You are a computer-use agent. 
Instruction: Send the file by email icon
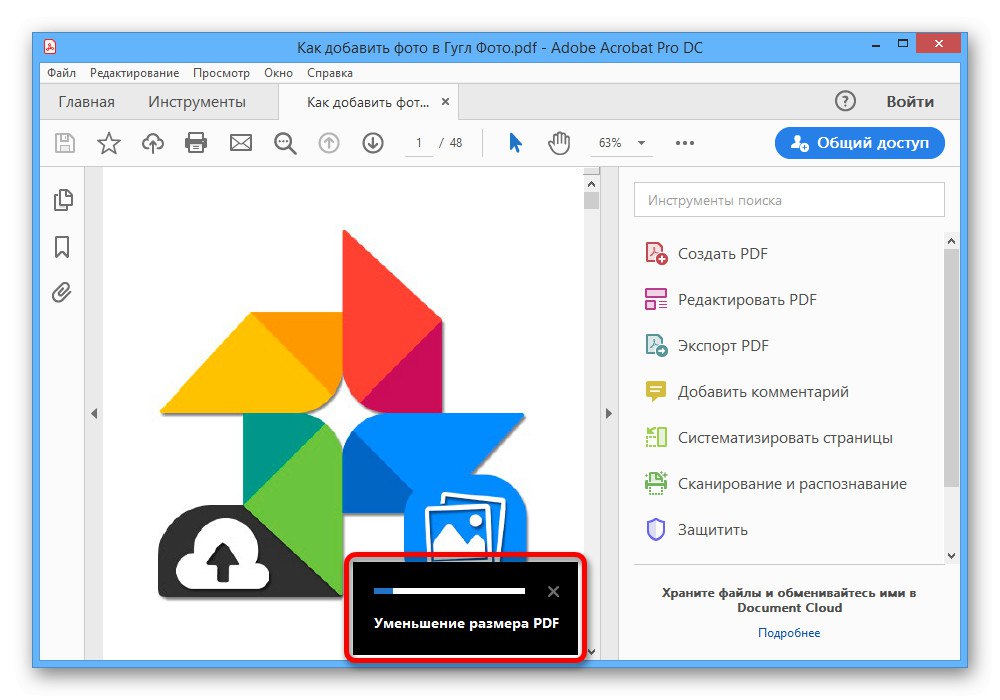(240, 143)
